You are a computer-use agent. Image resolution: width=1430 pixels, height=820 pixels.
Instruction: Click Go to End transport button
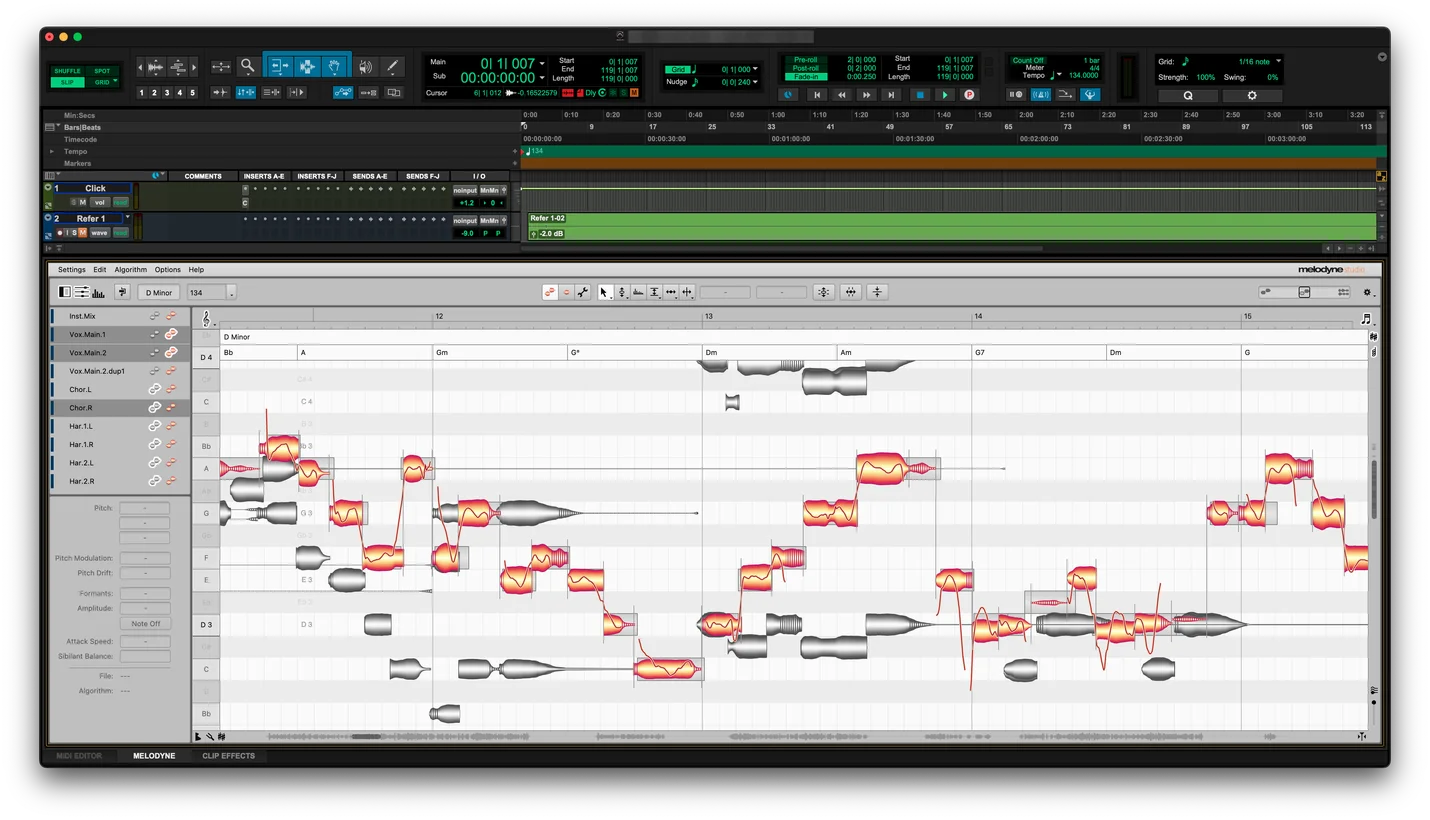891,95
